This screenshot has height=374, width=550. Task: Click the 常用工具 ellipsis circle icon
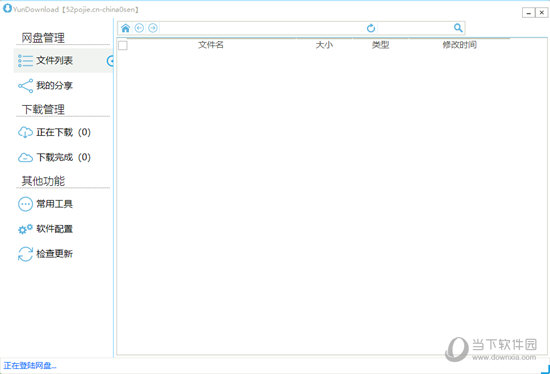(x=25, y=204)
